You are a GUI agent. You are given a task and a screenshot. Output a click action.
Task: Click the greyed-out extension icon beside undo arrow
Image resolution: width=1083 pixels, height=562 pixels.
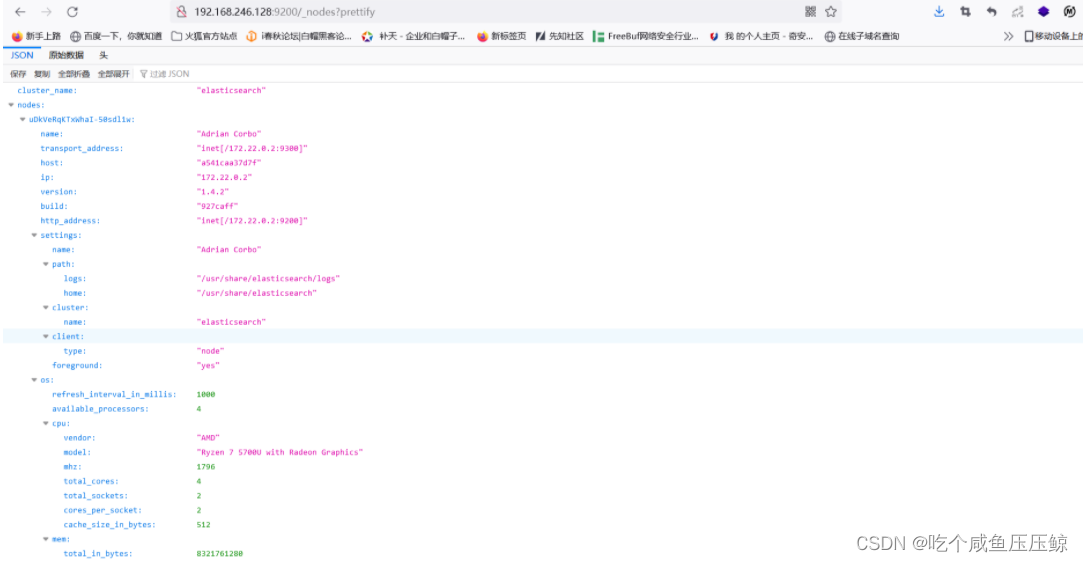point(1017,12)
